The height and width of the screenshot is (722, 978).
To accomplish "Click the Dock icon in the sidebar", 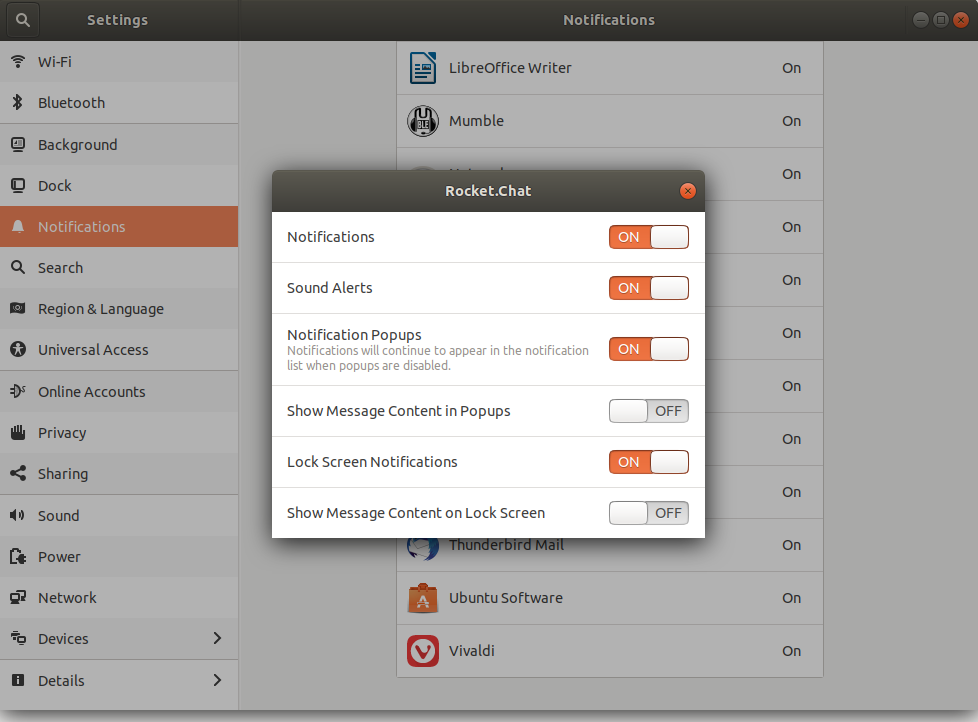I will click(x=18, y=186).
